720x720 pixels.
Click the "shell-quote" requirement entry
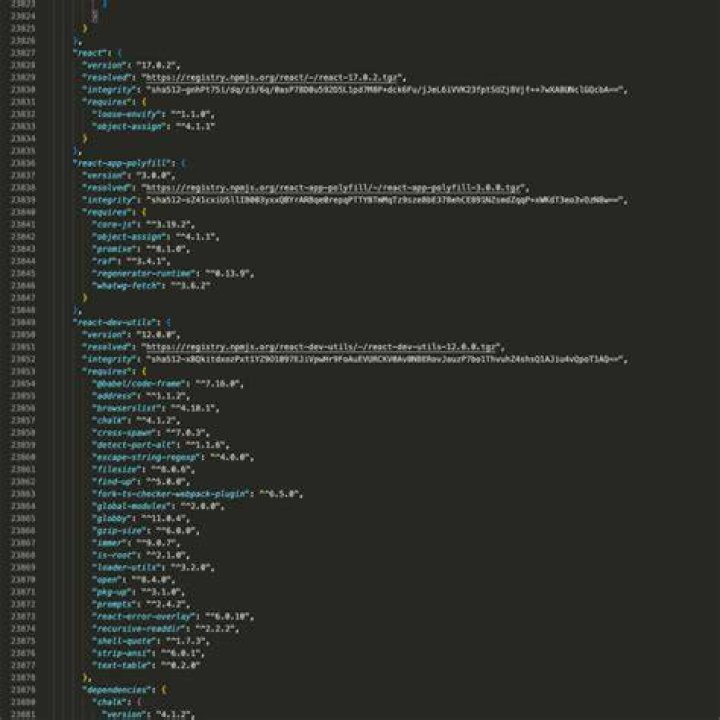pyautogui.click(x=151, y=641)
